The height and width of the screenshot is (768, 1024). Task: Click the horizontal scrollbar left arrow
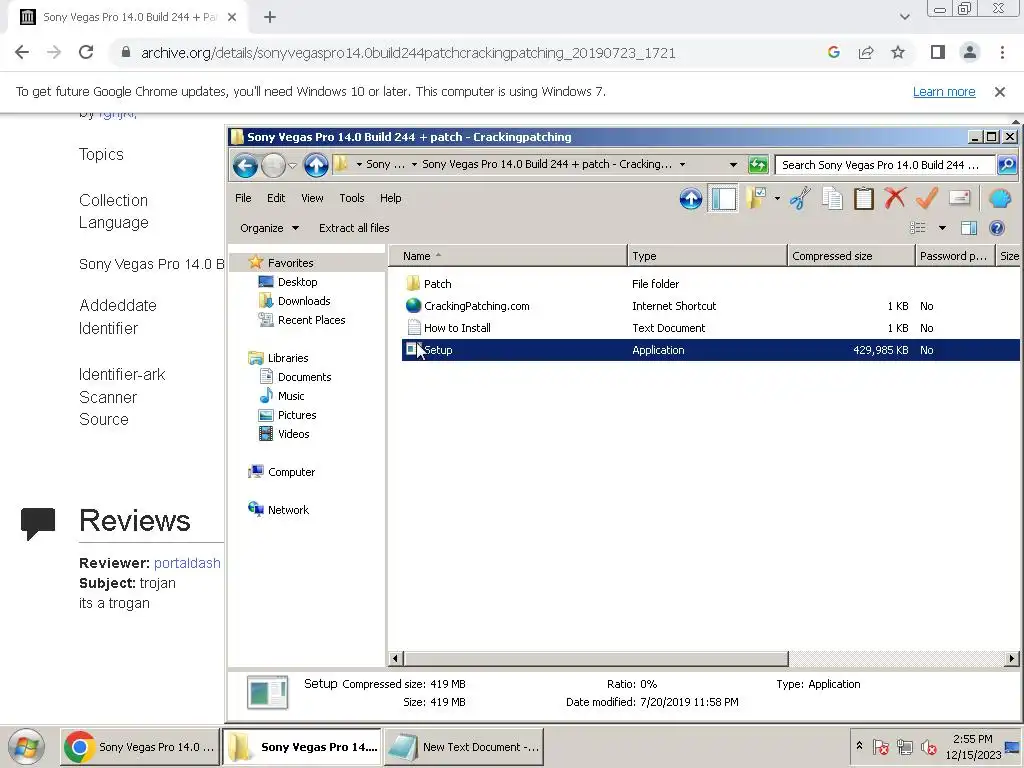tap(395, 658)
